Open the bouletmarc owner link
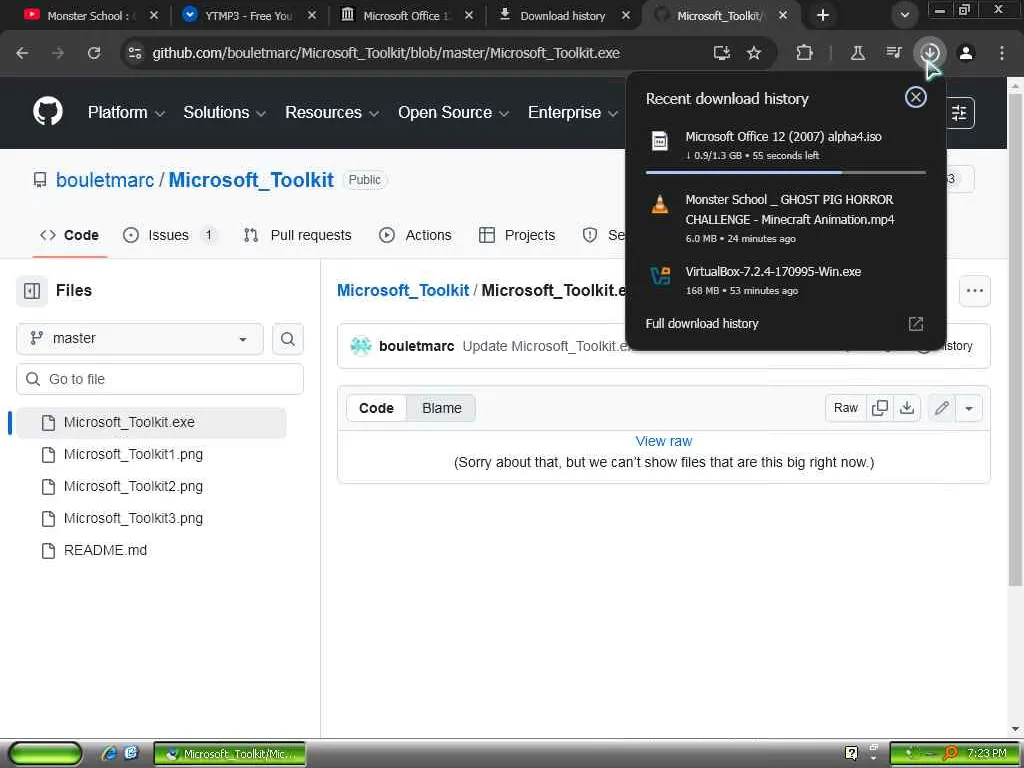The width and height of the screenshot is (1024, 768). (x=104, y=180)
